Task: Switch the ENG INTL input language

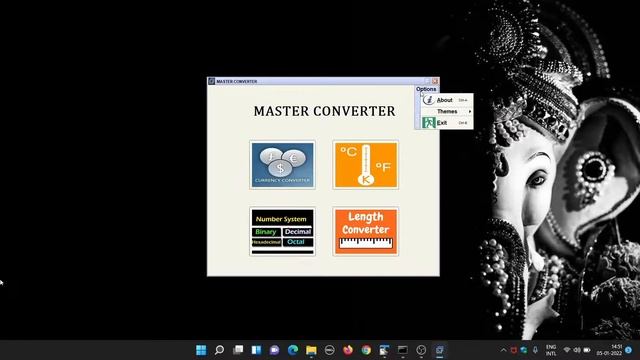Action: (551, 350)
